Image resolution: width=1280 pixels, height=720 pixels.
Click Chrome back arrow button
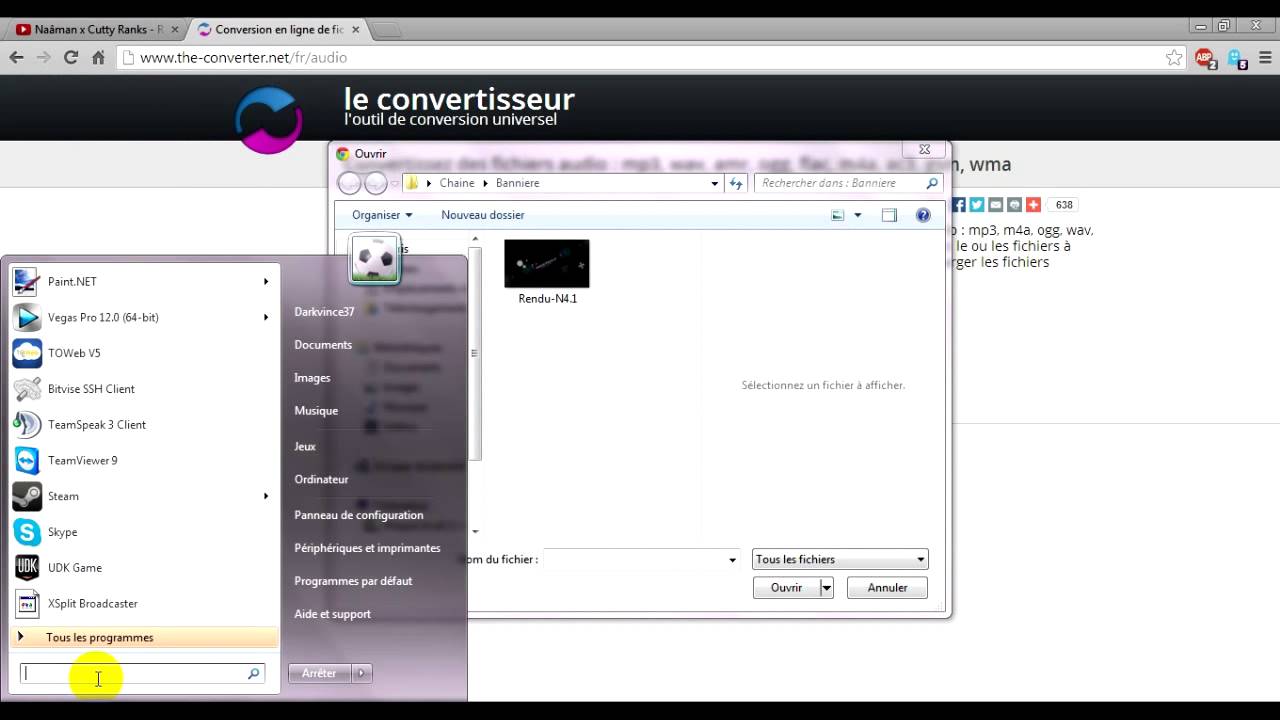pyautogui.click(x=17, y=58)
